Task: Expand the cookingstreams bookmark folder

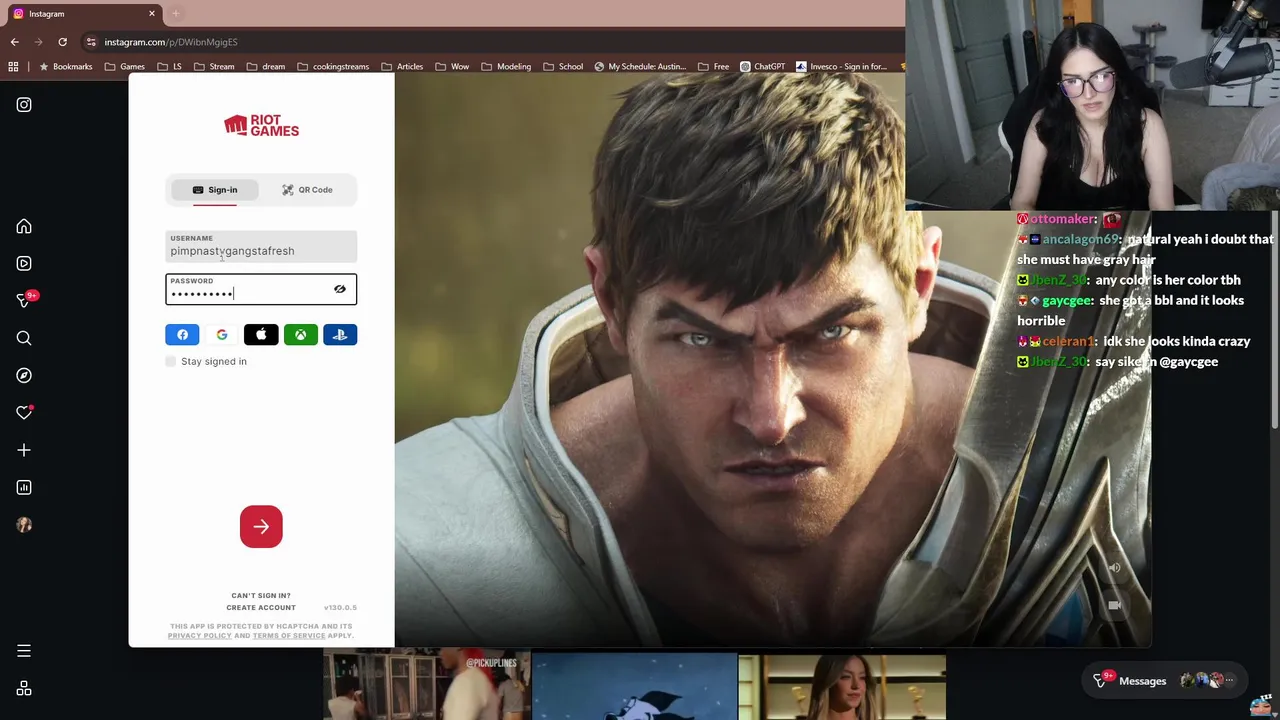Action: pos(333,67)
